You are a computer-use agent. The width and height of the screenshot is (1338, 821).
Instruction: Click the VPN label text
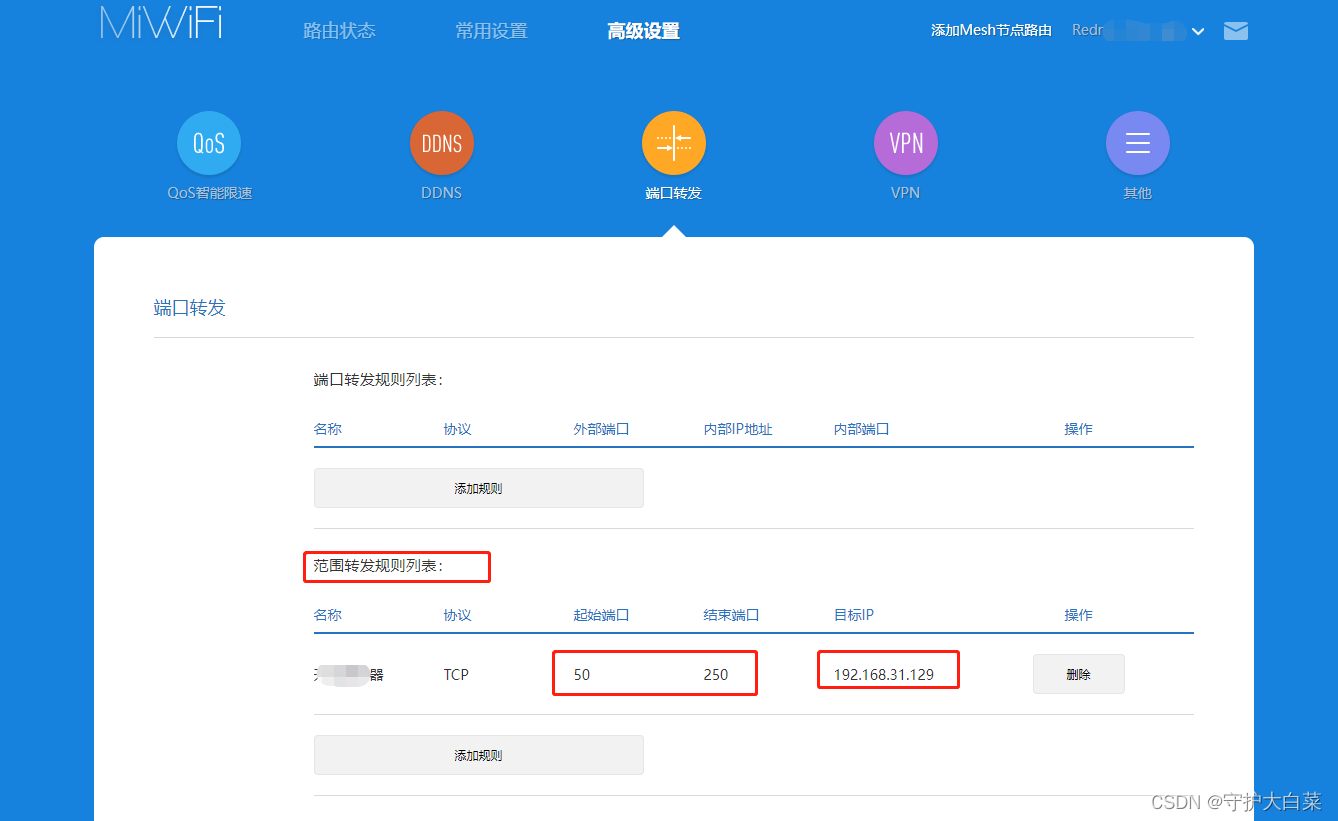(905, 193)
